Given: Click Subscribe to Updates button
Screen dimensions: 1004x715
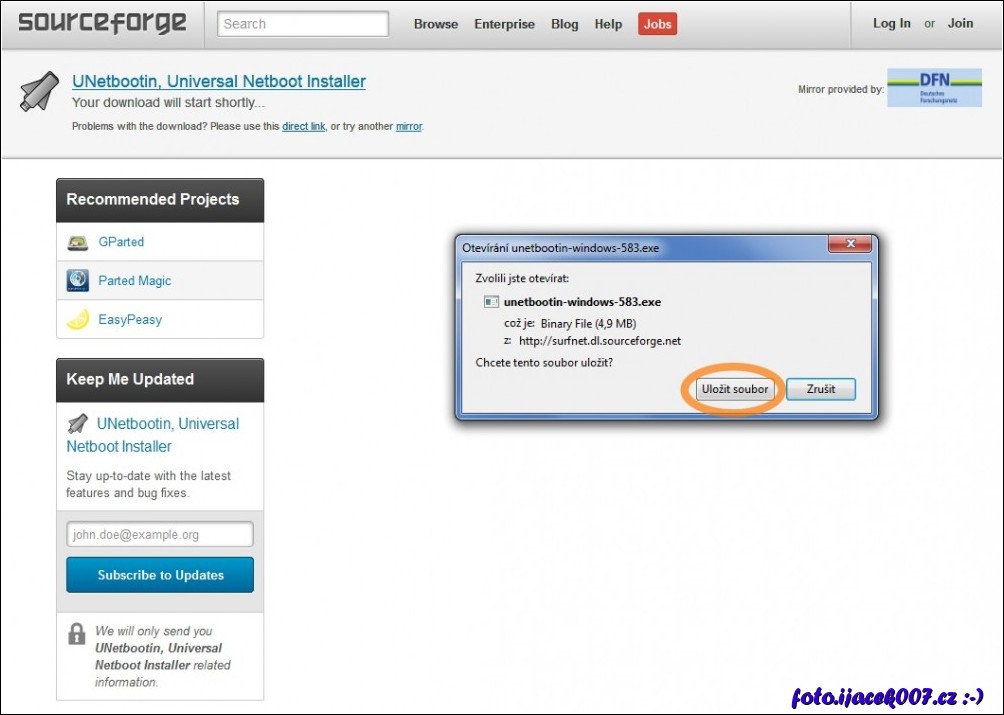Looking at the screenshot, I should 160,575.
